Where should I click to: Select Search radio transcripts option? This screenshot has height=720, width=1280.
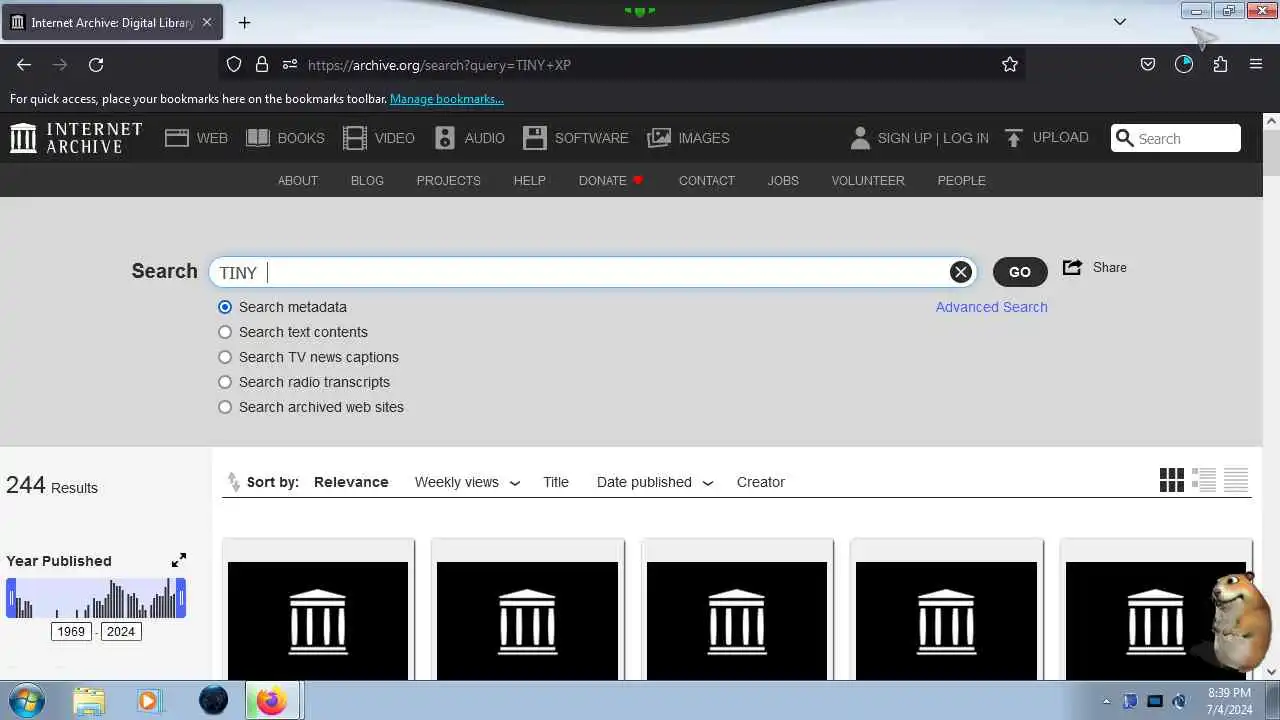[x=225, y=382]
